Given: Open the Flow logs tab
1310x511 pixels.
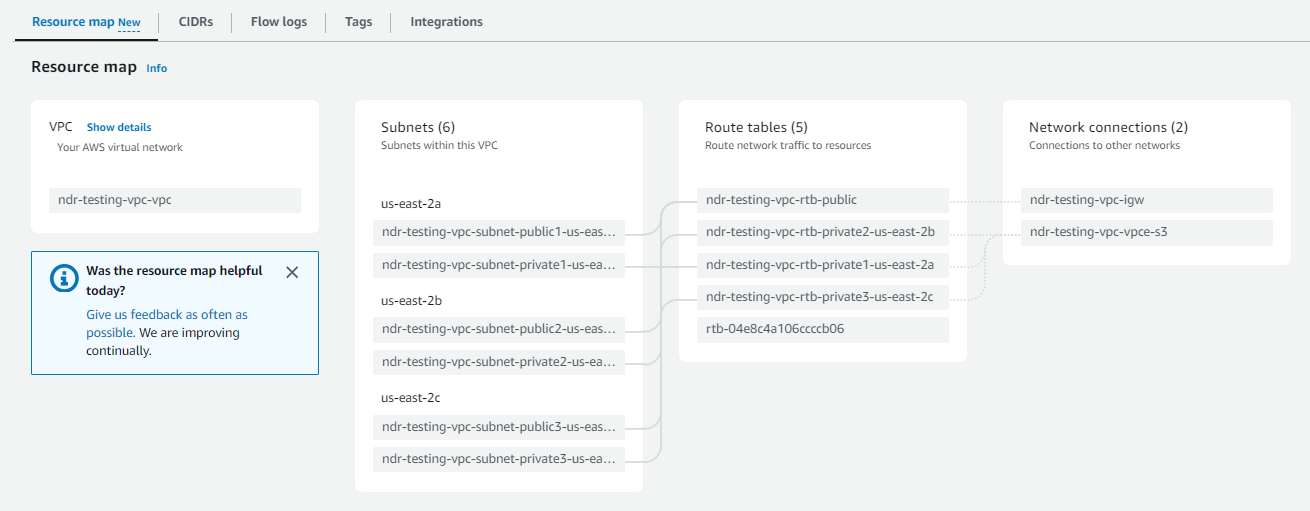Looking at the screenshot, I should [x=279, y=21].
